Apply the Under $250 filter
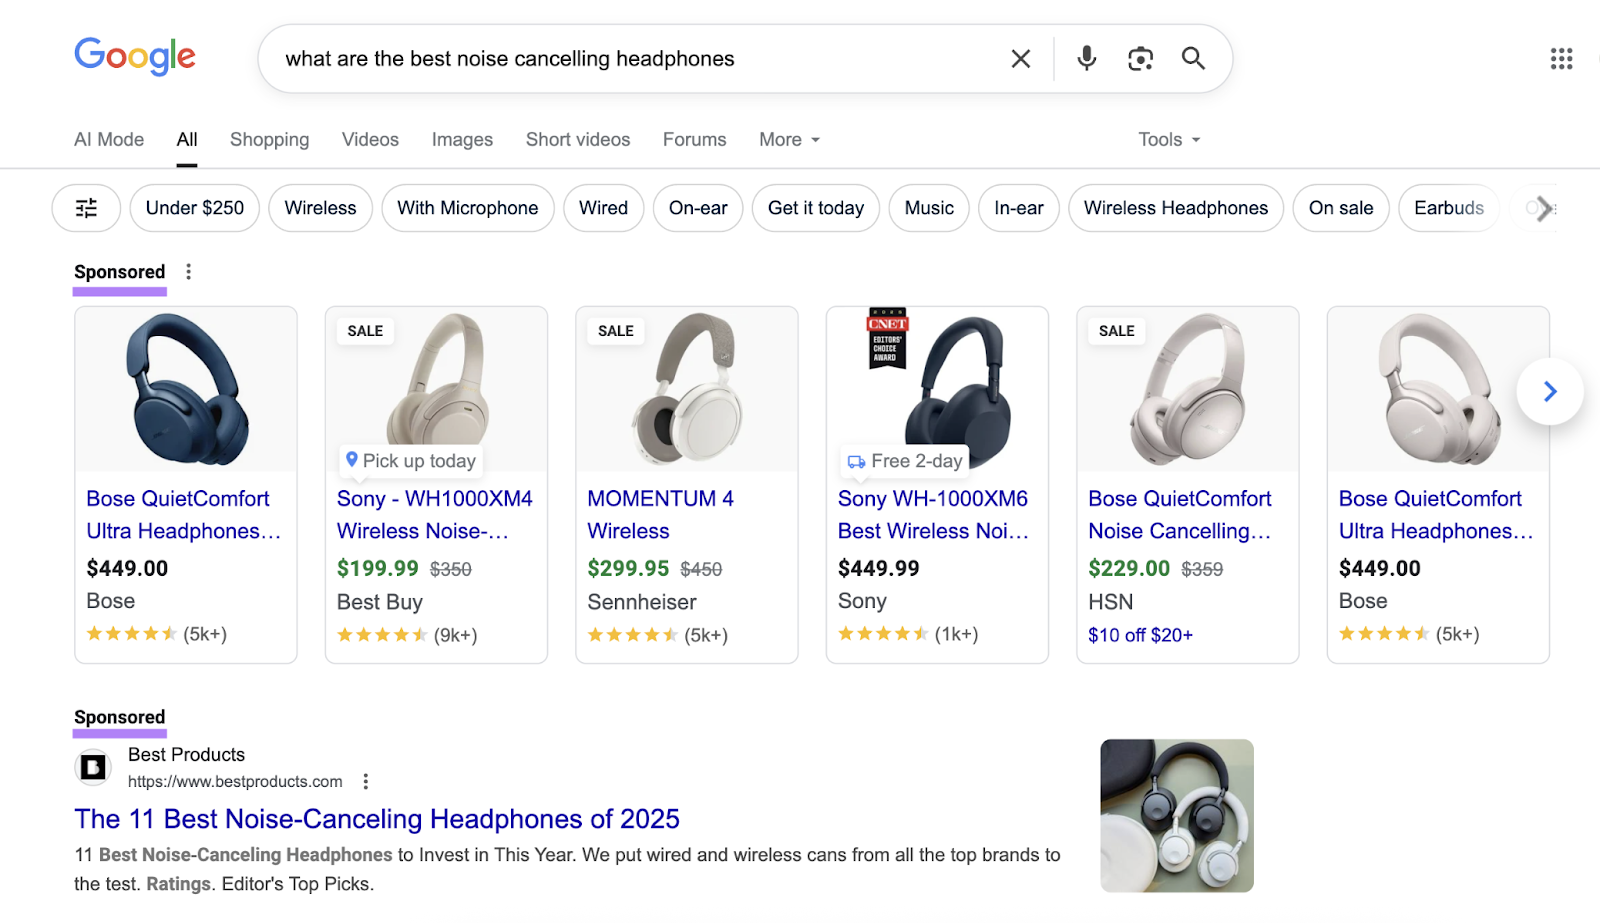Viewport: 1600px width, 923px height. click(194, 208)
